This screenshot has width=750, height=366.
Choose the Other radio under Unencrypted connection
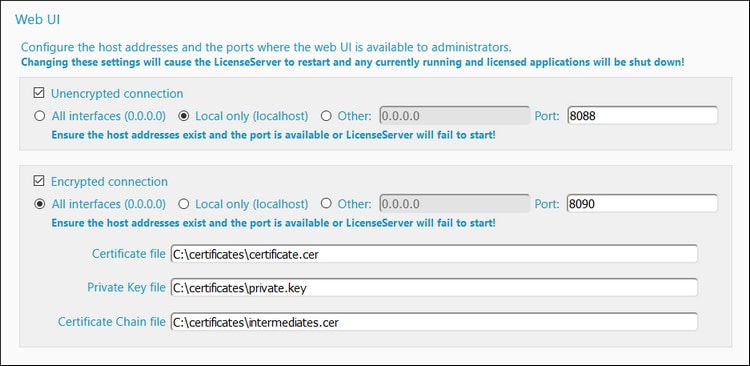point(326,116)
